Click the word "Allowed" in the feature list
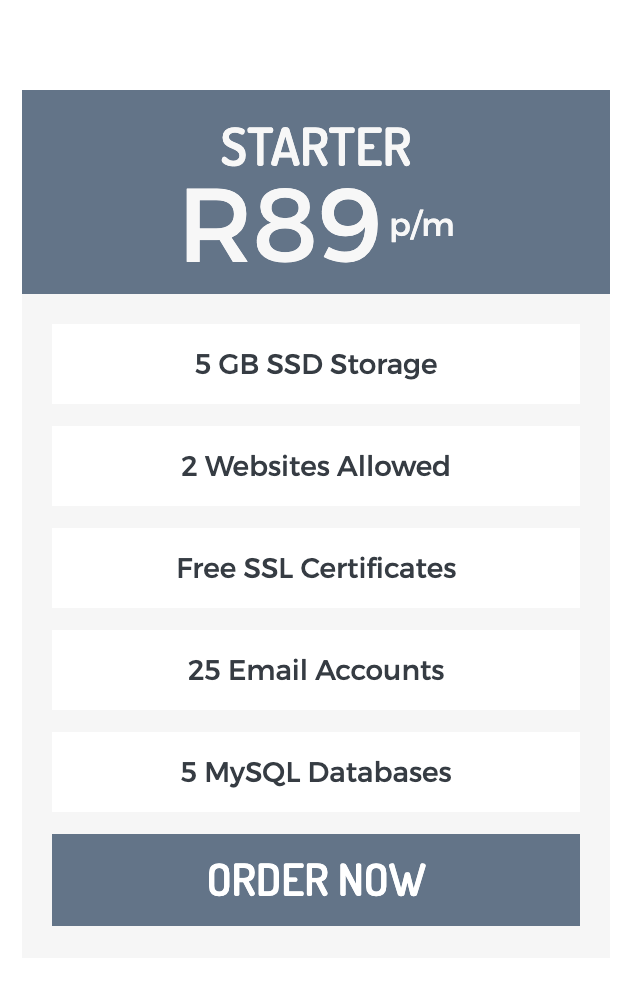642x992 pixels. click(x=394, y=466)
